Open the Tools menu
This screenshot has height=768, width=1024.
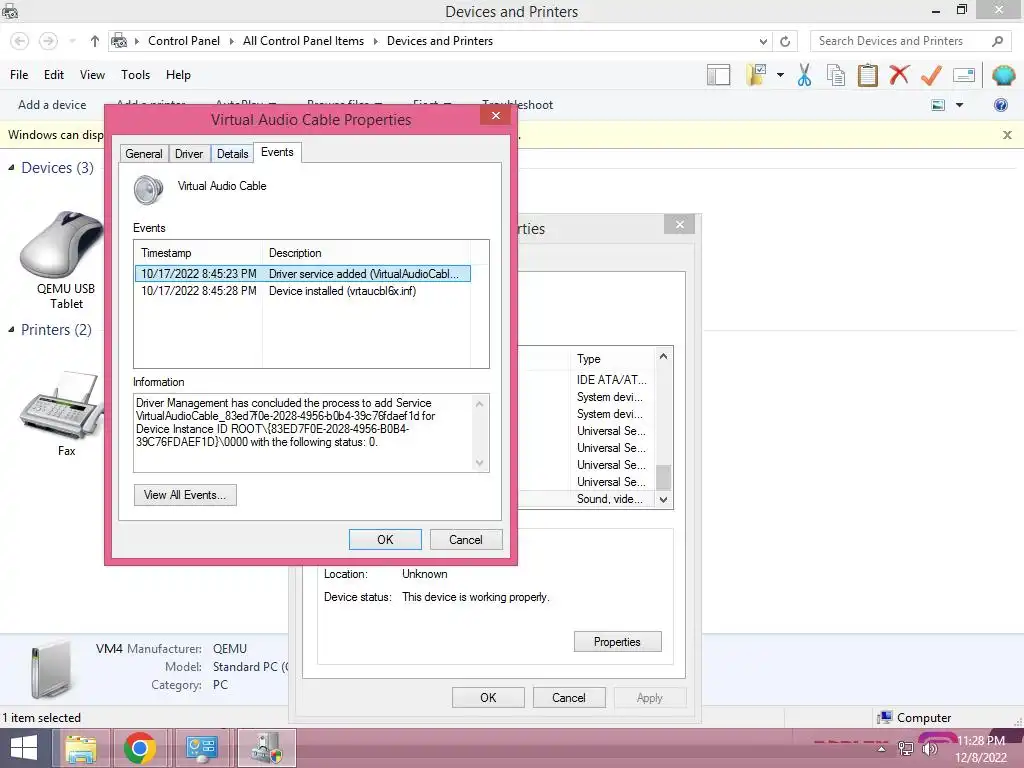pos(135,75)
